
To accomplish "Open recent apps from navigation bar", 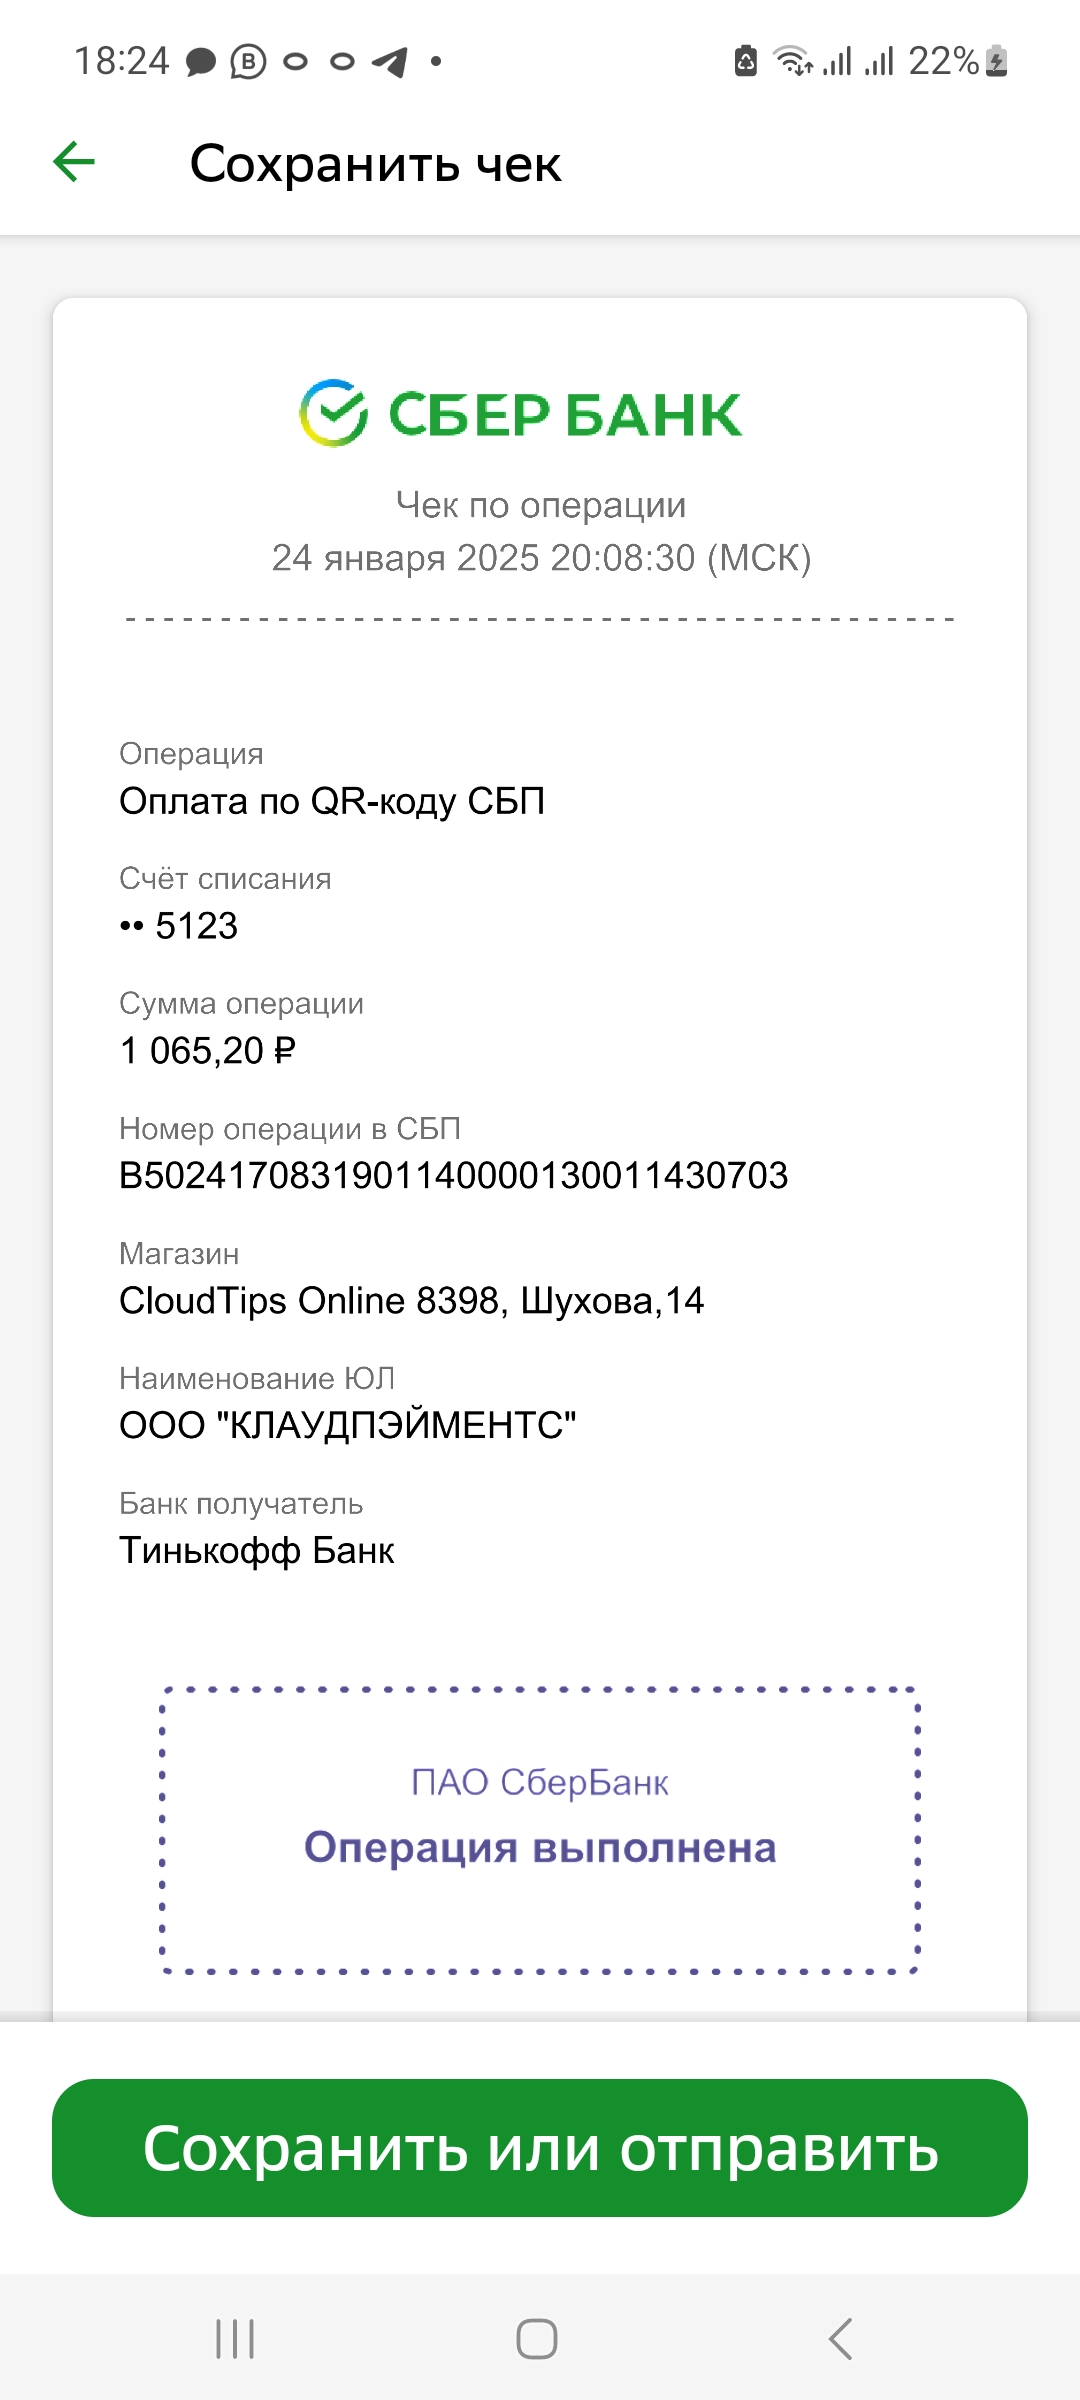I will (235, 2339).
